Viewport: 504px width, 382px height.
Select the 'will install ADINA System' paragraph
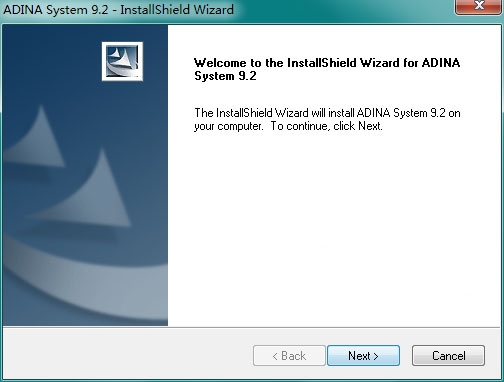(327, 119)
